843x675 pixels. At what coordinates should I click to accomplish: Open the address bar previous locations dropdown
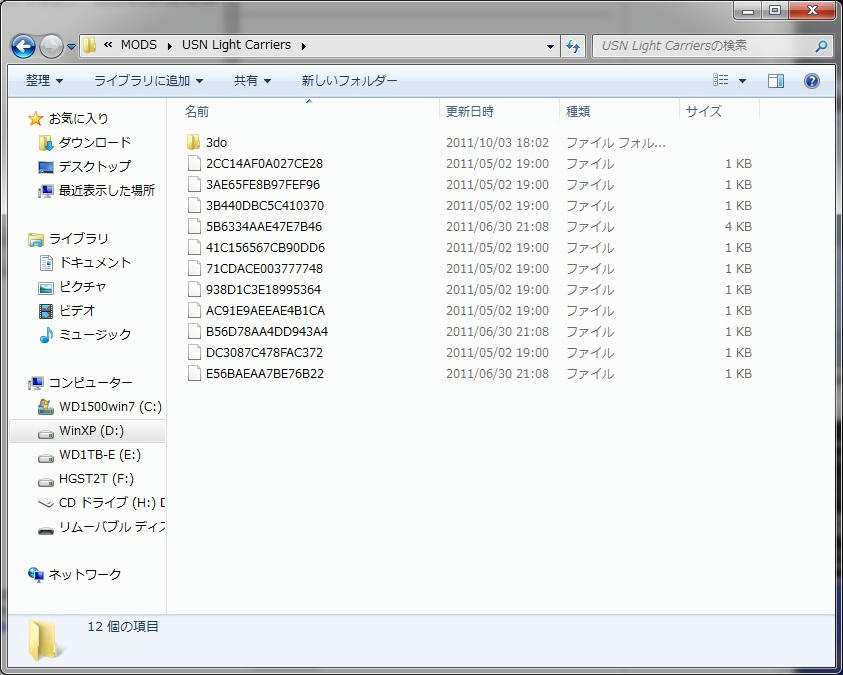pyautogui.click(x=550, y=47)
